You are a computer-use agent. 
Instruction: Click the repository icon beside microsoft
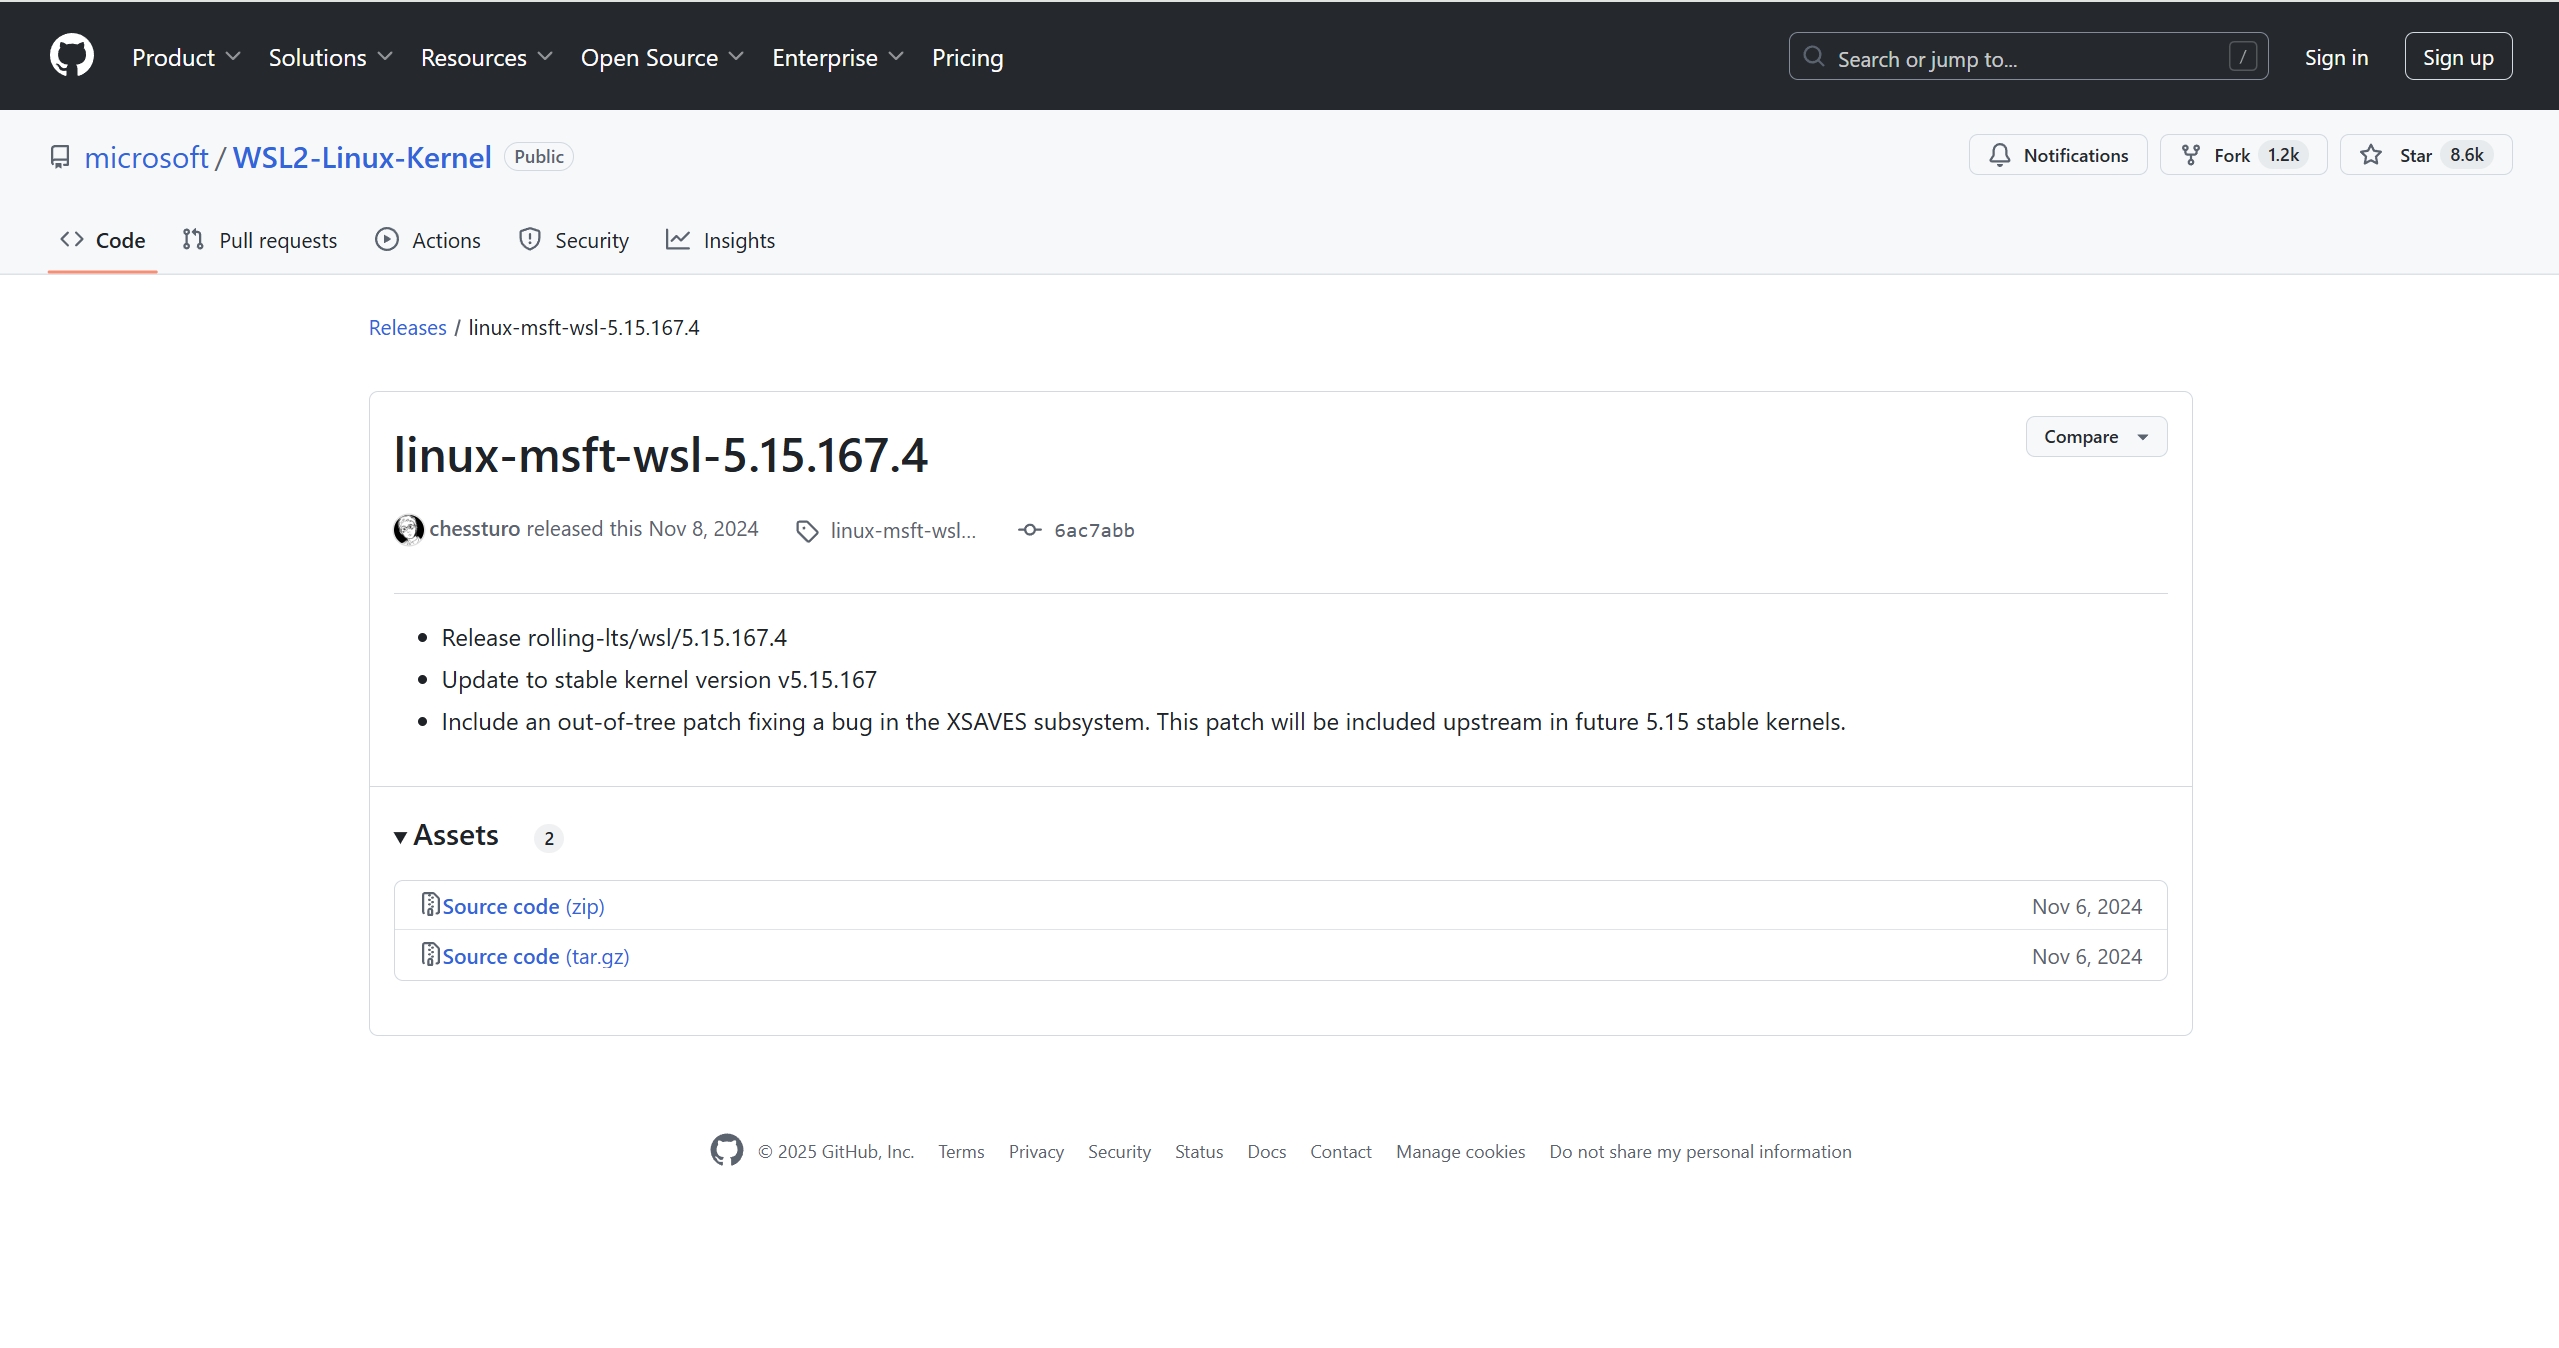(60, 158)
